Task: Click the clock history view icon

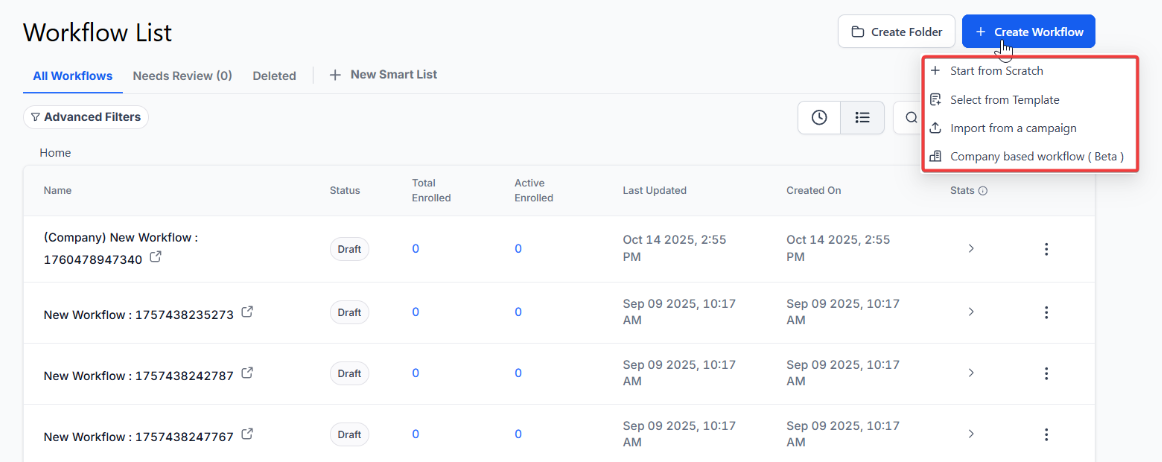Action: click(x=819, y=118)
